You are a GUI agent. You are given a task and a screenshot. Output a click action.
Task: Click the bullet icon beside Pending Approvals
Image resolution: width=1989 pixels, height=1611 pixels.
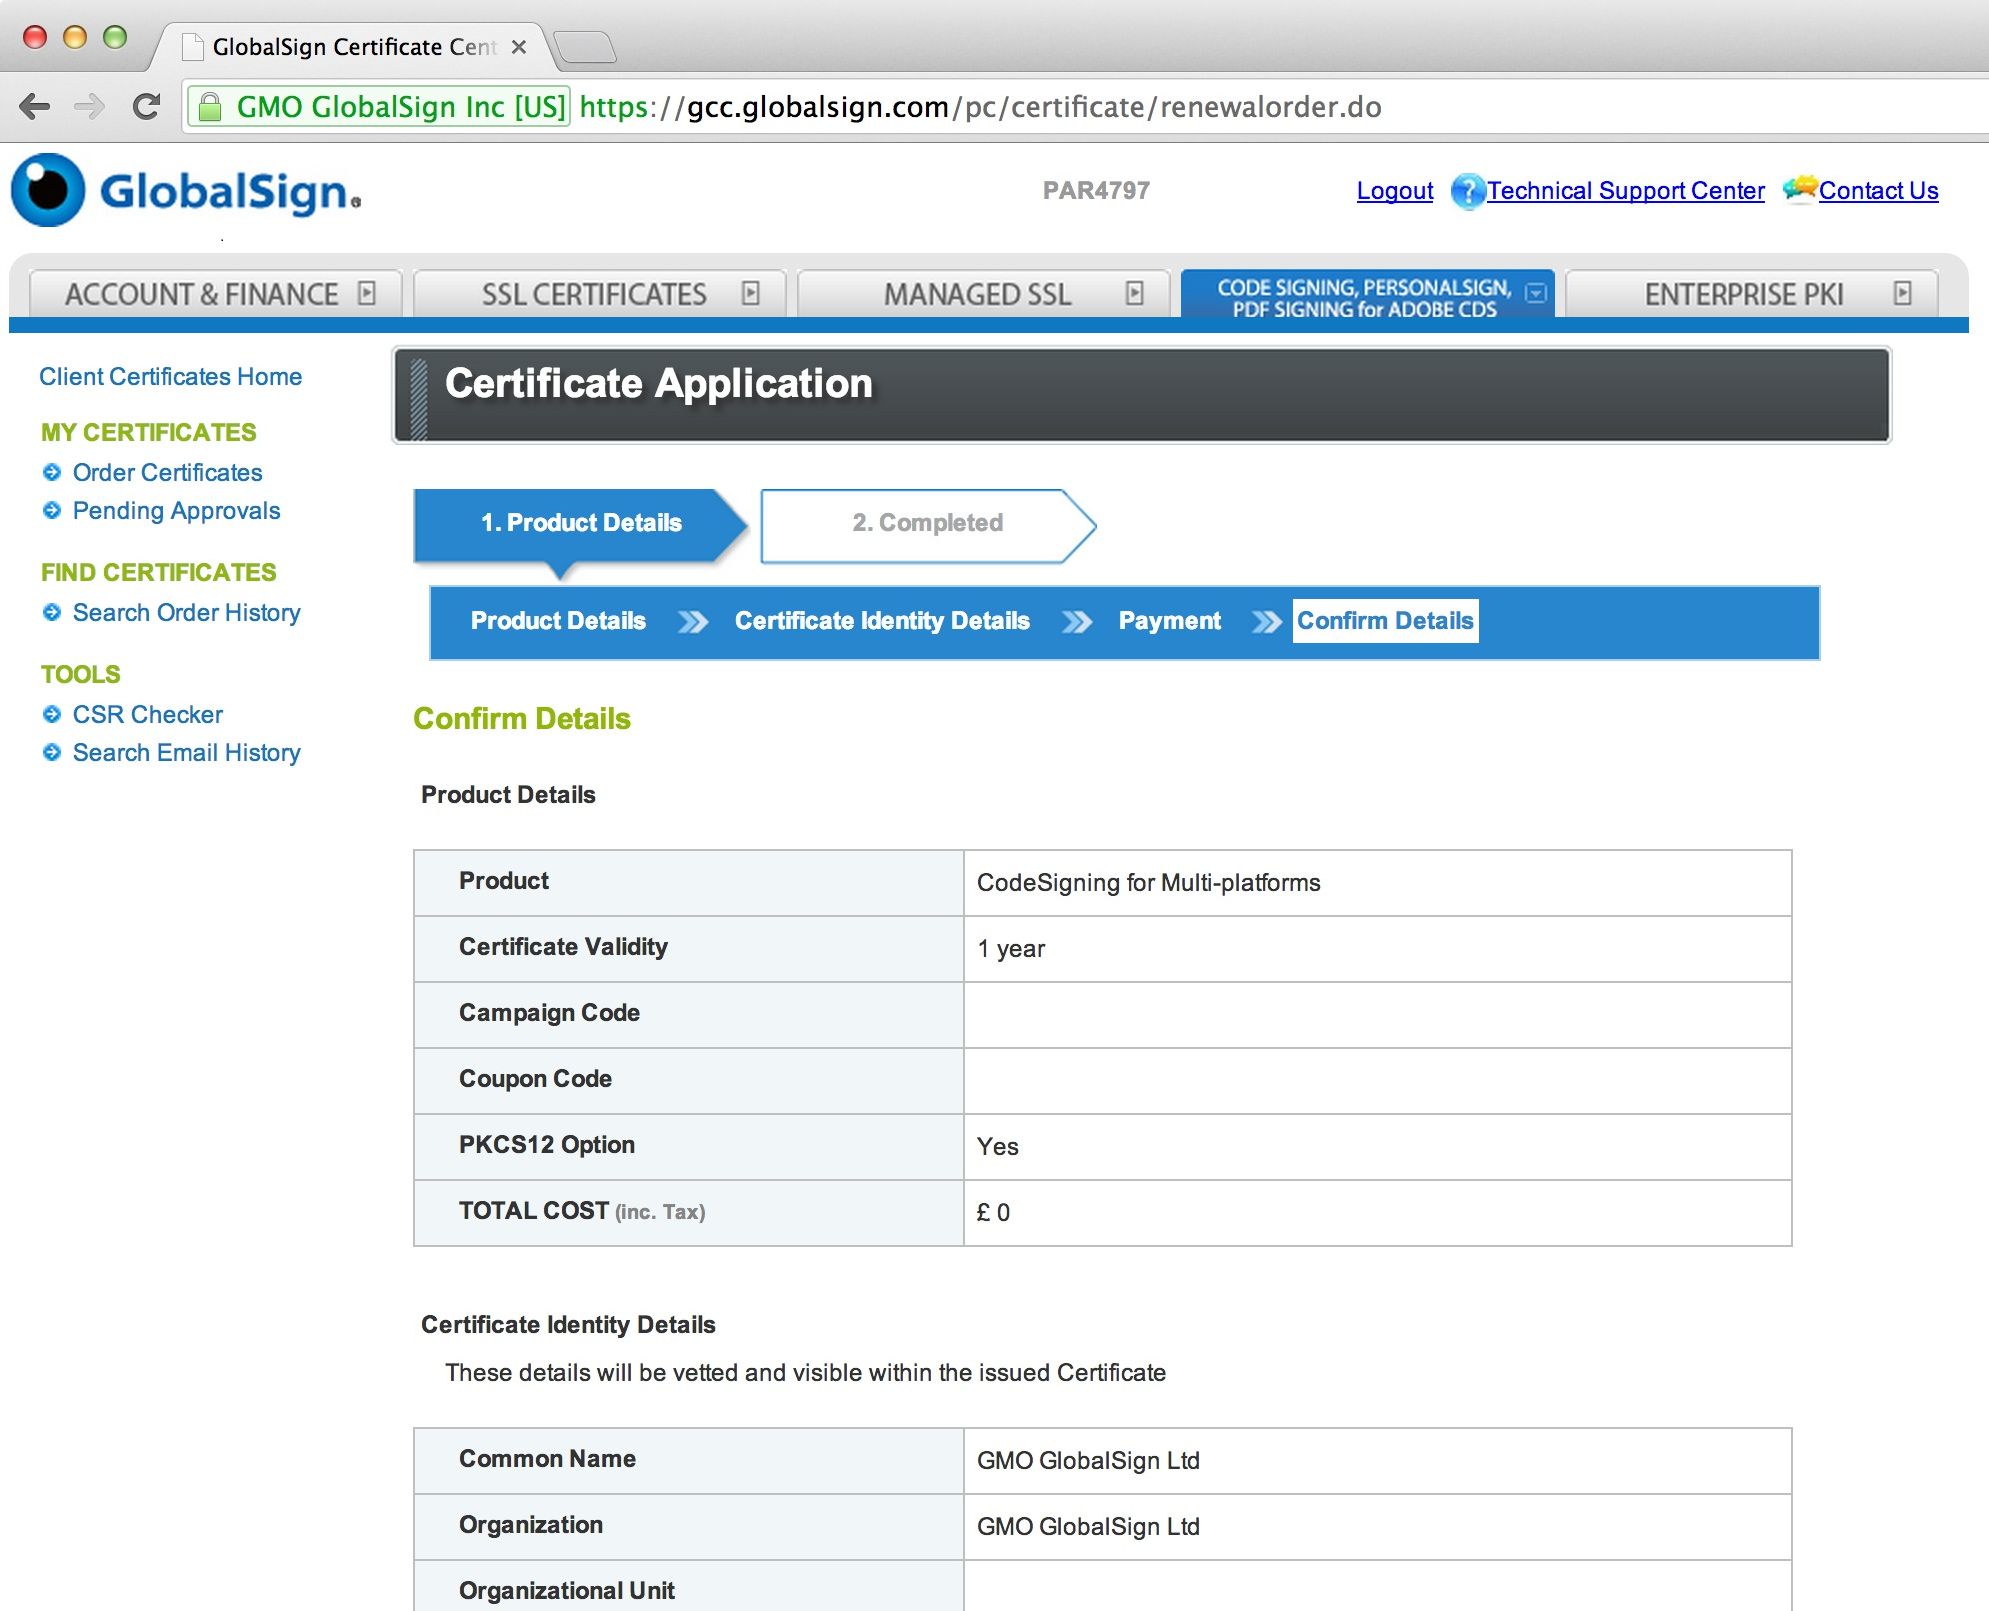(x=52, y=510)
